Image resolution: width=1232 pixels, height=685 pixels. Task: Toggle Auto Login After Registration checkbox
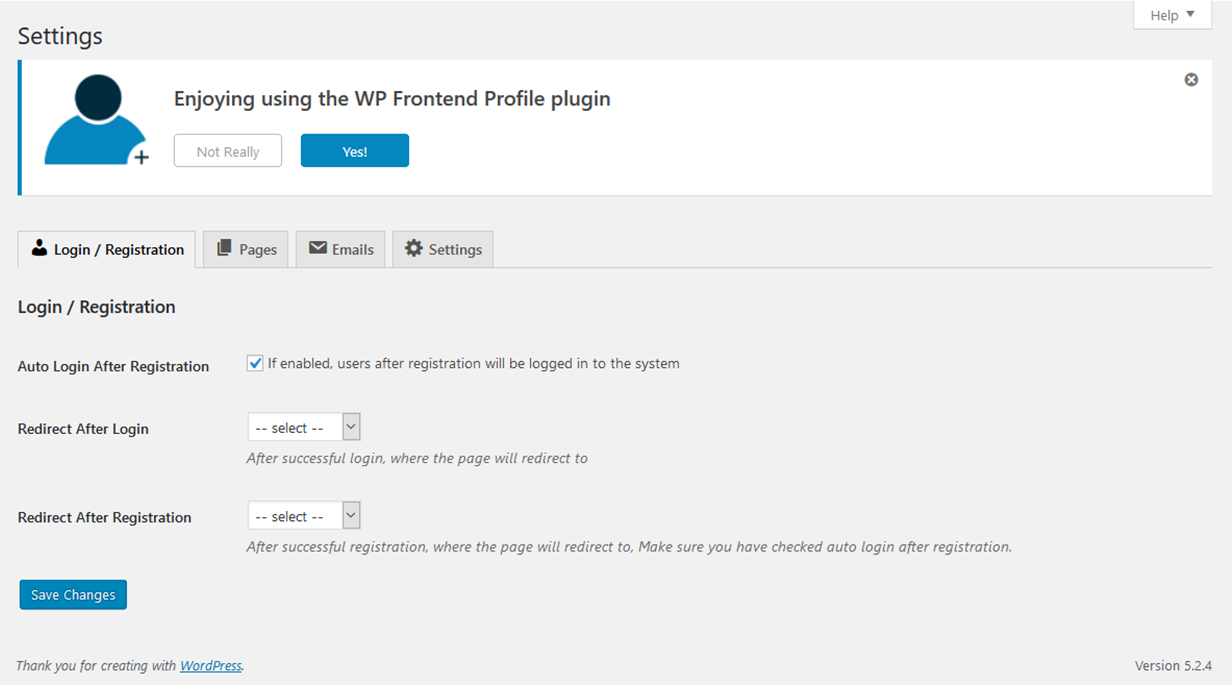(255, 363)
